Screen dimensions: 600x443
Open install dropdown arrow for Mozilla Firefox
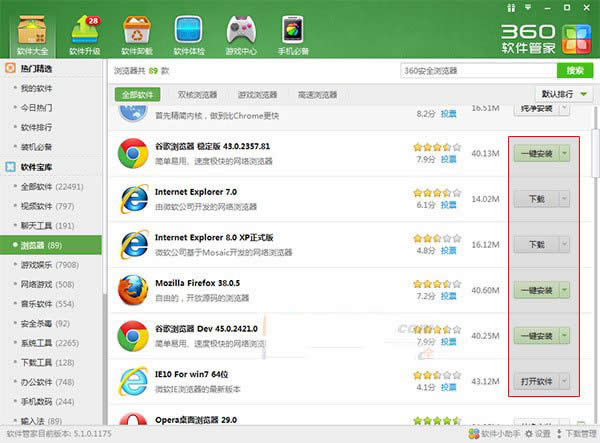(565, 291)
